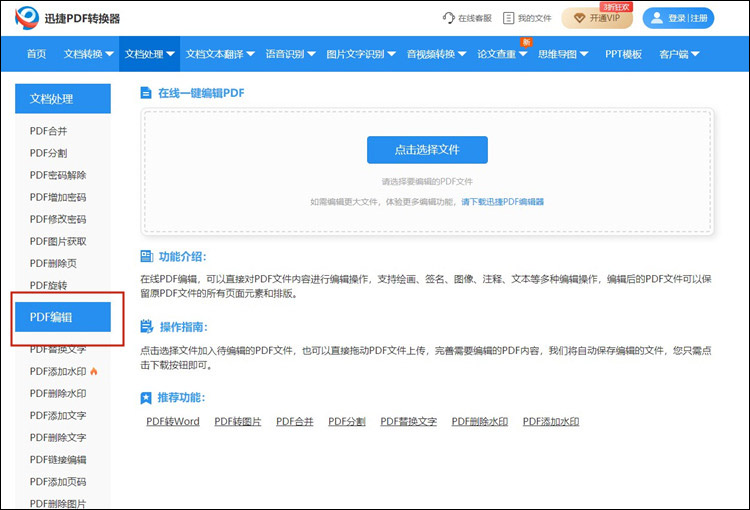Screen dimensions: 750x510
Task: Follow the 请下载迅捷PDF编辑器 link
Action: pos(502,202)
